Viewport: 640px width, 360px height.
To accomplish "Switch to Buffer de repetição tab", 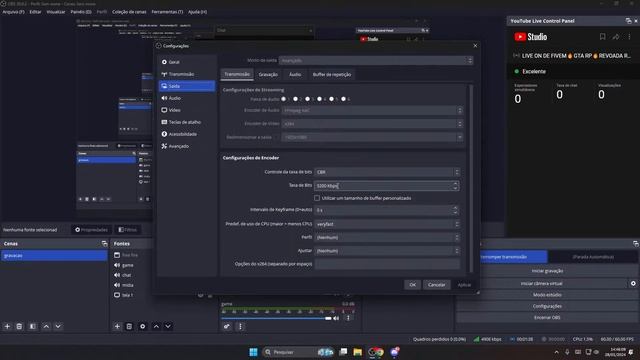I will (332, 75).
